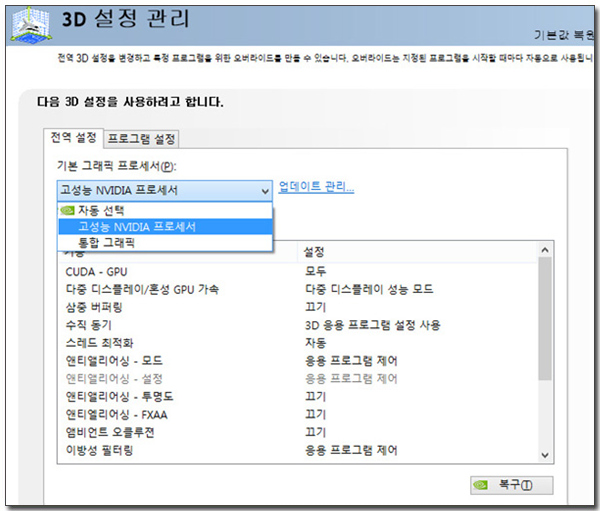
Task: Click the 복구 button
Action: point(512,485)
